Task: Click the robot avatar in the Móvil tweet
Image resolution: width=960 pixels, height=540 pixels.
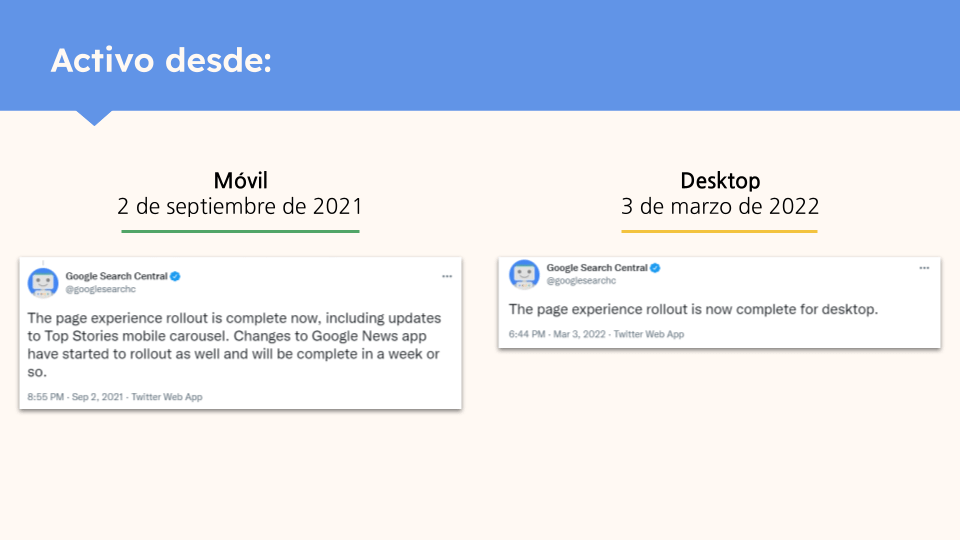Action: pyautogui.click(x=42, y=283)
